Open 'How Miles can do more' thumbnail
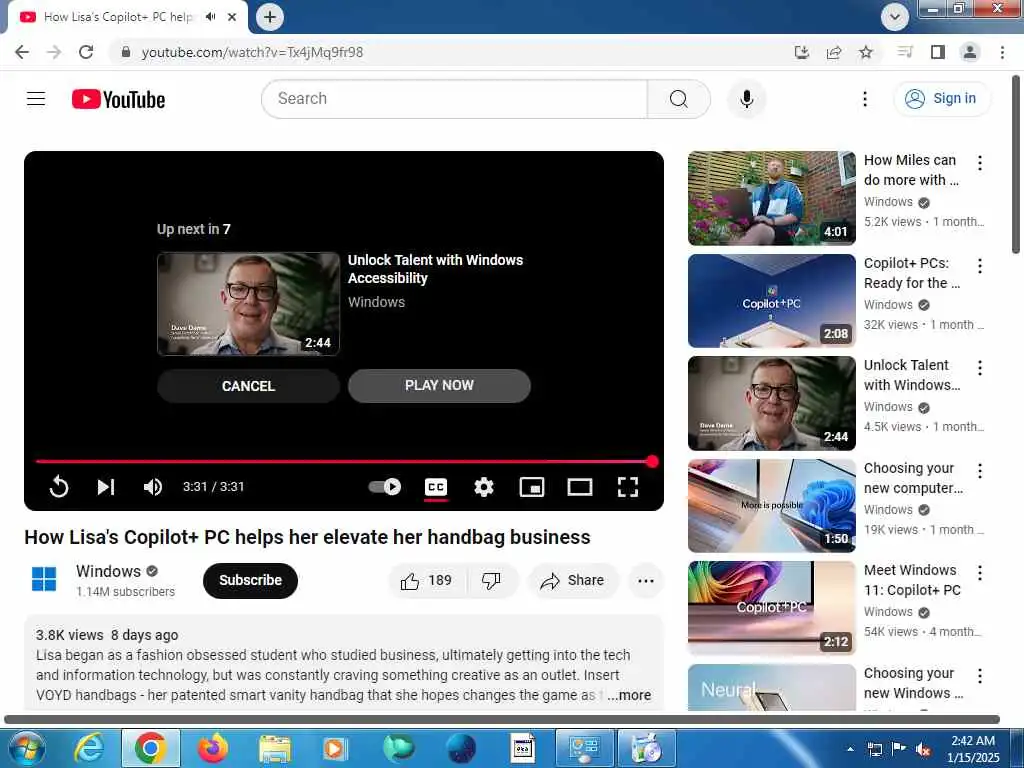 pos(771,198)
